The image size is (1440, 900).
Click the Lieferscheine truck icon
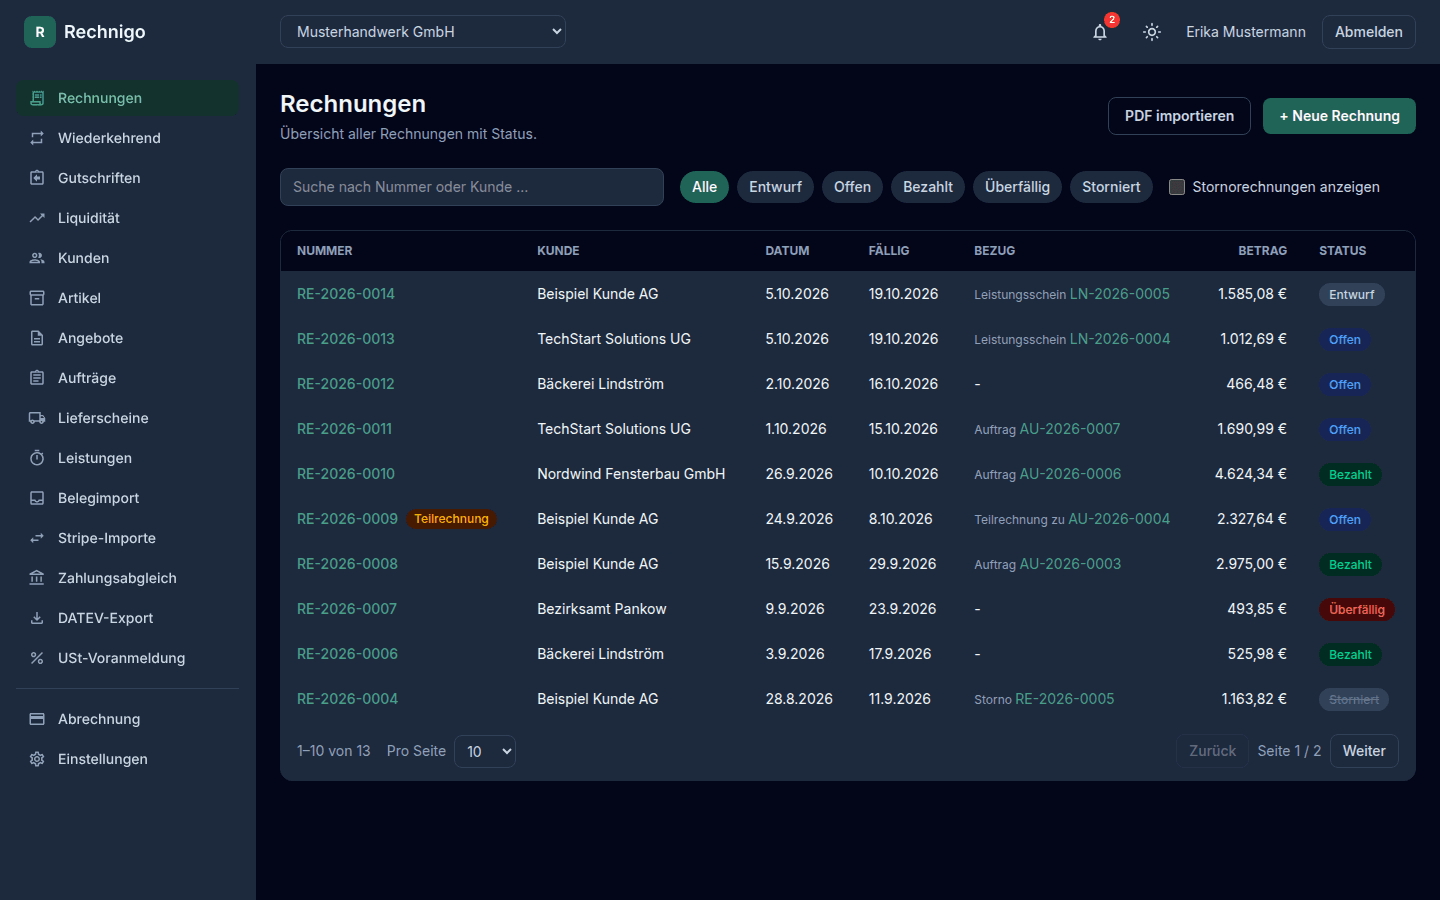[x=37, y=418]
